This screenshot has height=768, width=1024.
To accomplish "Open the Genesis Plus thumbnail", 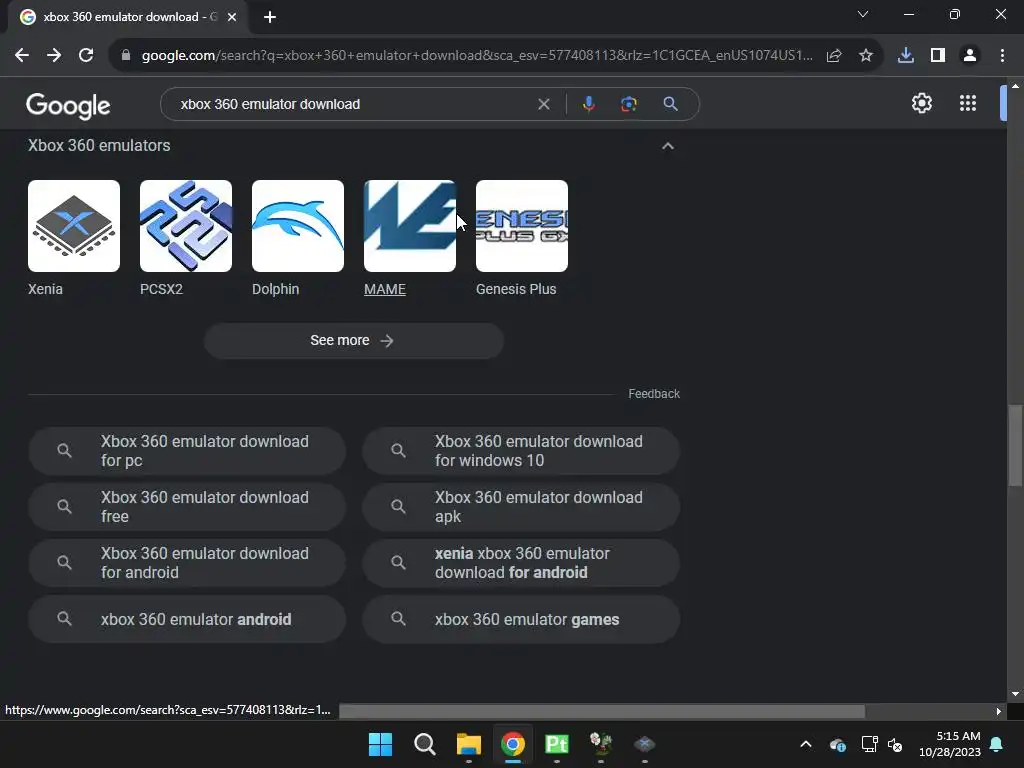I will [522, 226].
